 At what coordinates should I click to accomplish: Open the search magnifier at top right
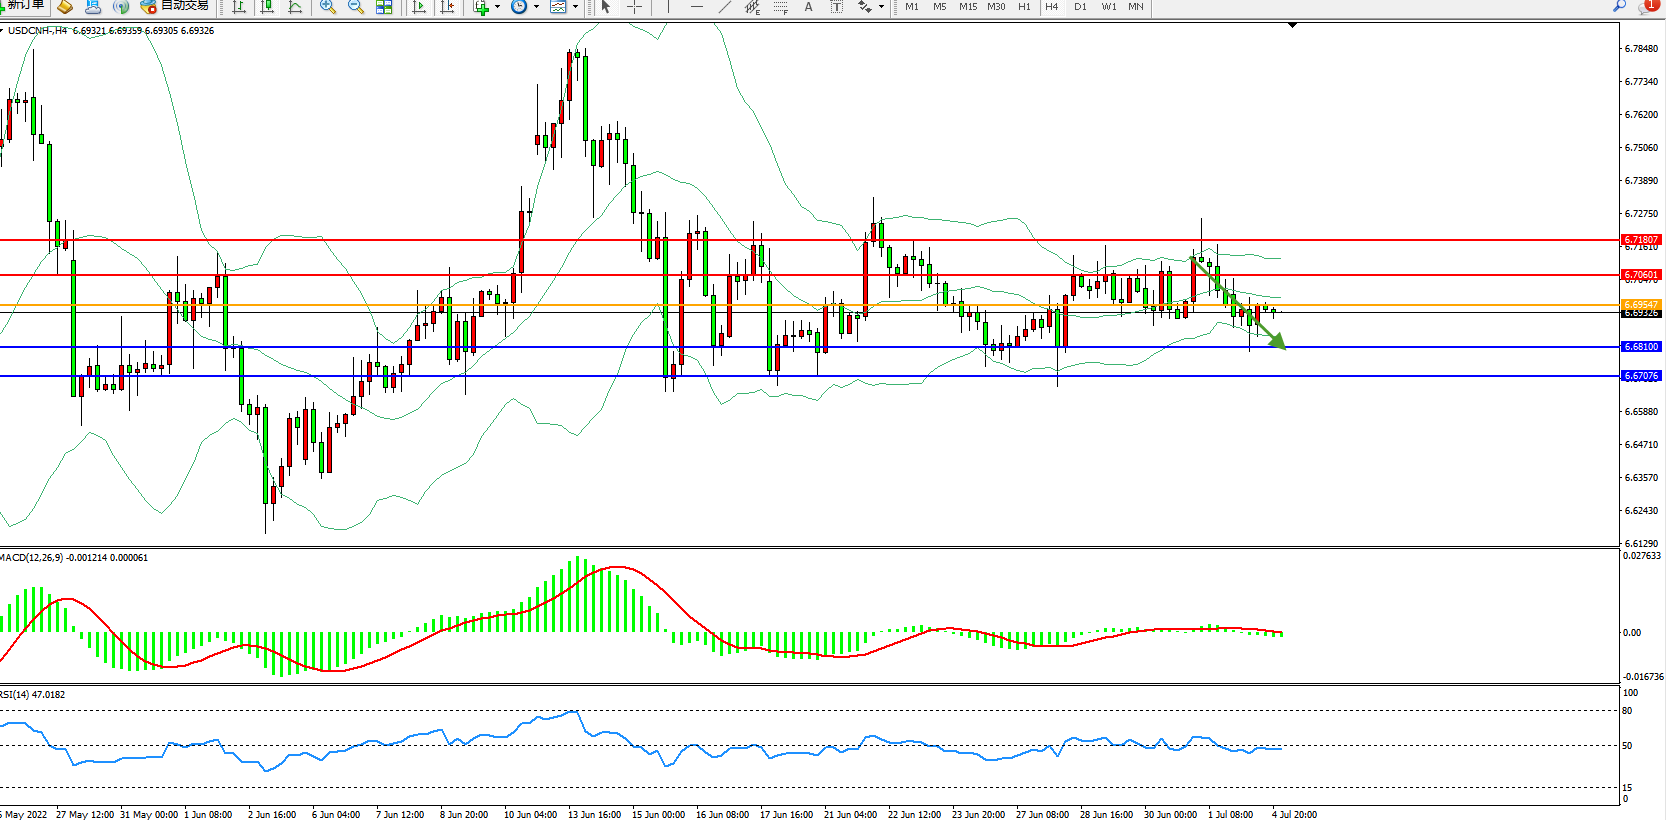1619,6
